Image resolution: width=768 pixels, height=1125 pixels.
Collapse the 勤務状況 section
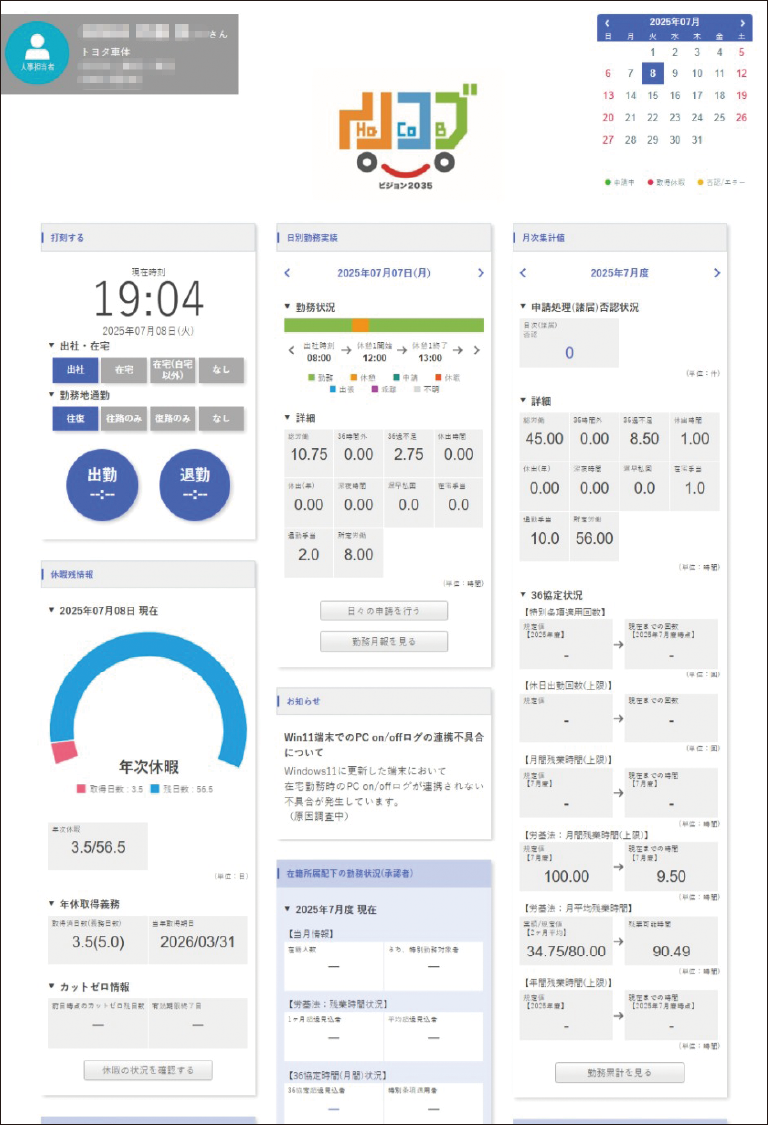coord(288,307)
